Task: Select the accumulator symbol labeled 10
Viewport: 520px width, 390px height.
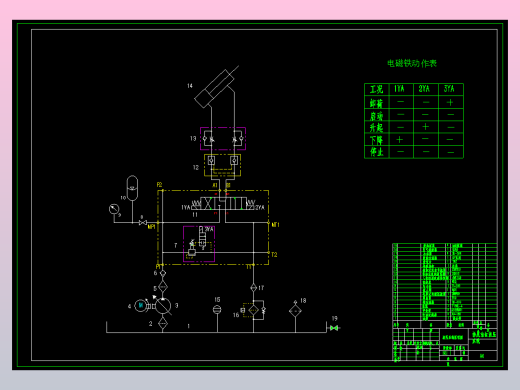Action: point(132,188)
